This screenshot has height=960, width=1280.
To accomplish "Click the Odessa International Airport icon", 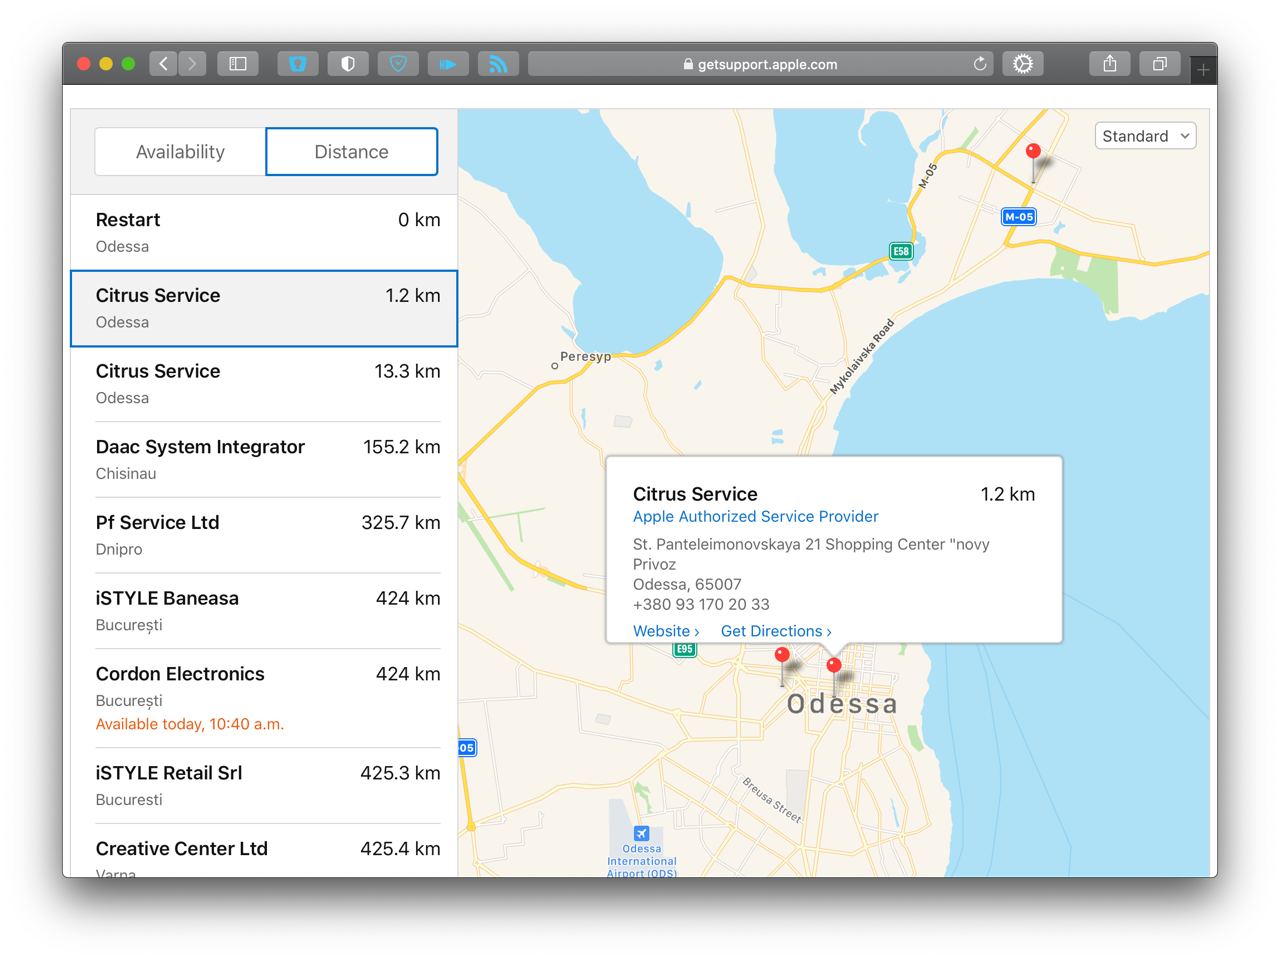I will pyautogui.click(x=642, y=833).
